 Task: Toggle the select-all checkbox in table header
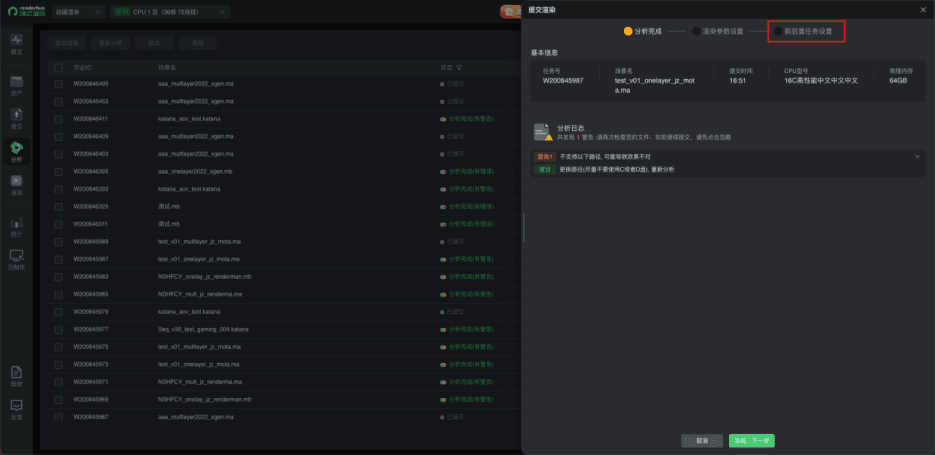tap(59, 68)
